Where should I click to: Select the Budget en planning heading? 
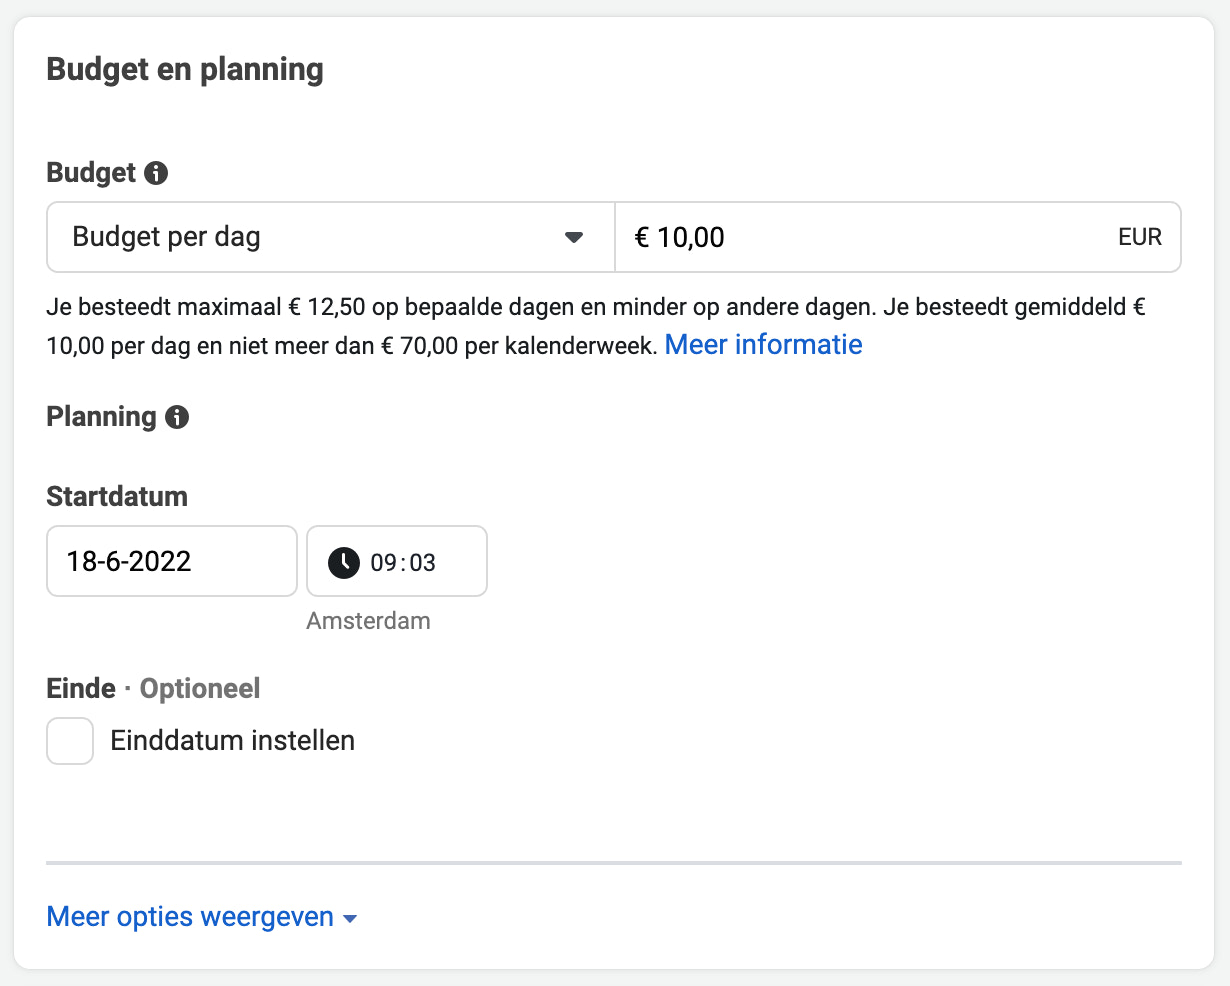coord(184,69)
